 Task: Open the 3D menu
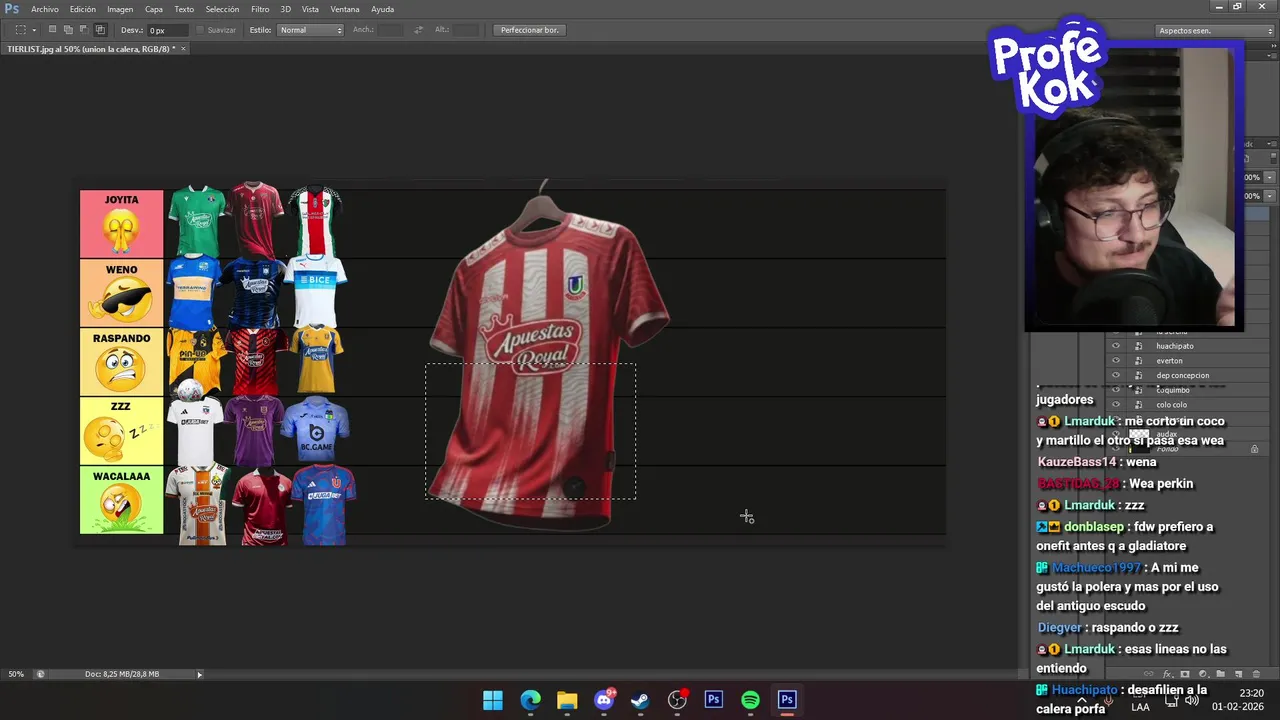[x=285, y=9]
